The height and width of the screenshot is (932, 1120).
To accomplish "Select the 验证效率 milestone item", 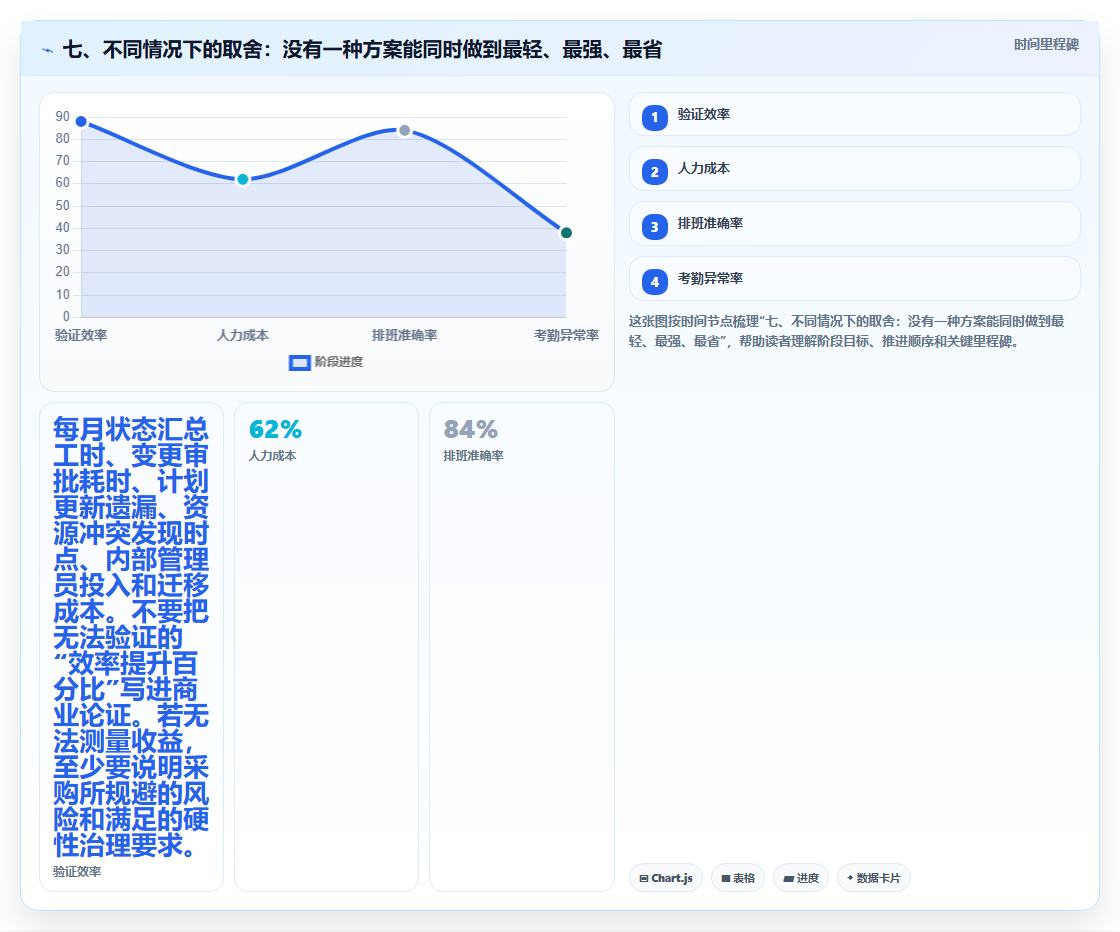I will click(854, 114).
